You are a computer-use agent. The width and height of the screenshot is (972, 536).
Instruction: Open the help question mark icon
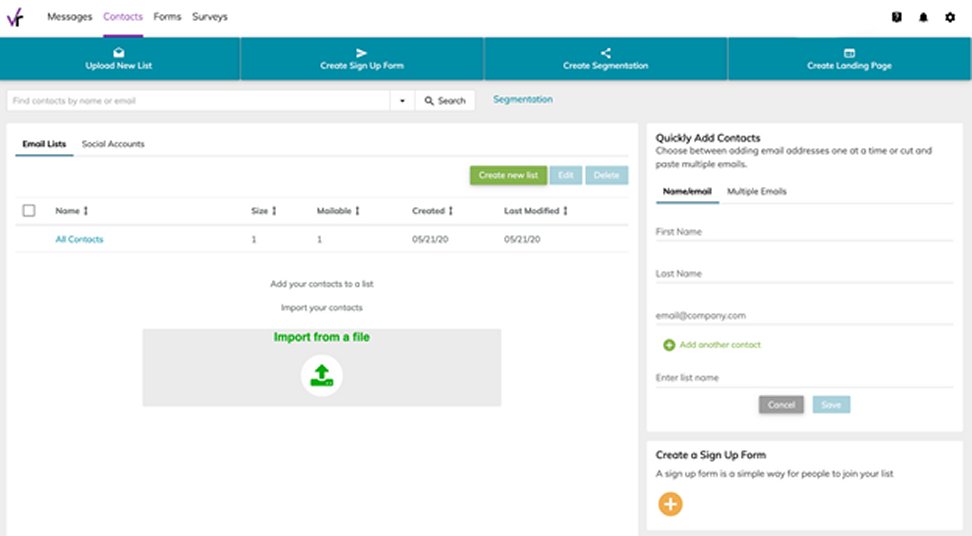pos(896,17)
